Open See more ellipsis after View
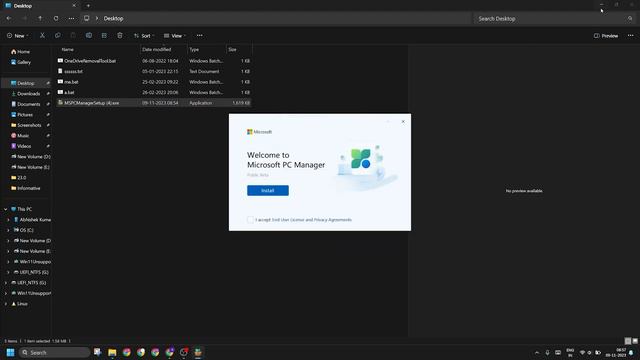640x360 pixels. pos(200,36)
